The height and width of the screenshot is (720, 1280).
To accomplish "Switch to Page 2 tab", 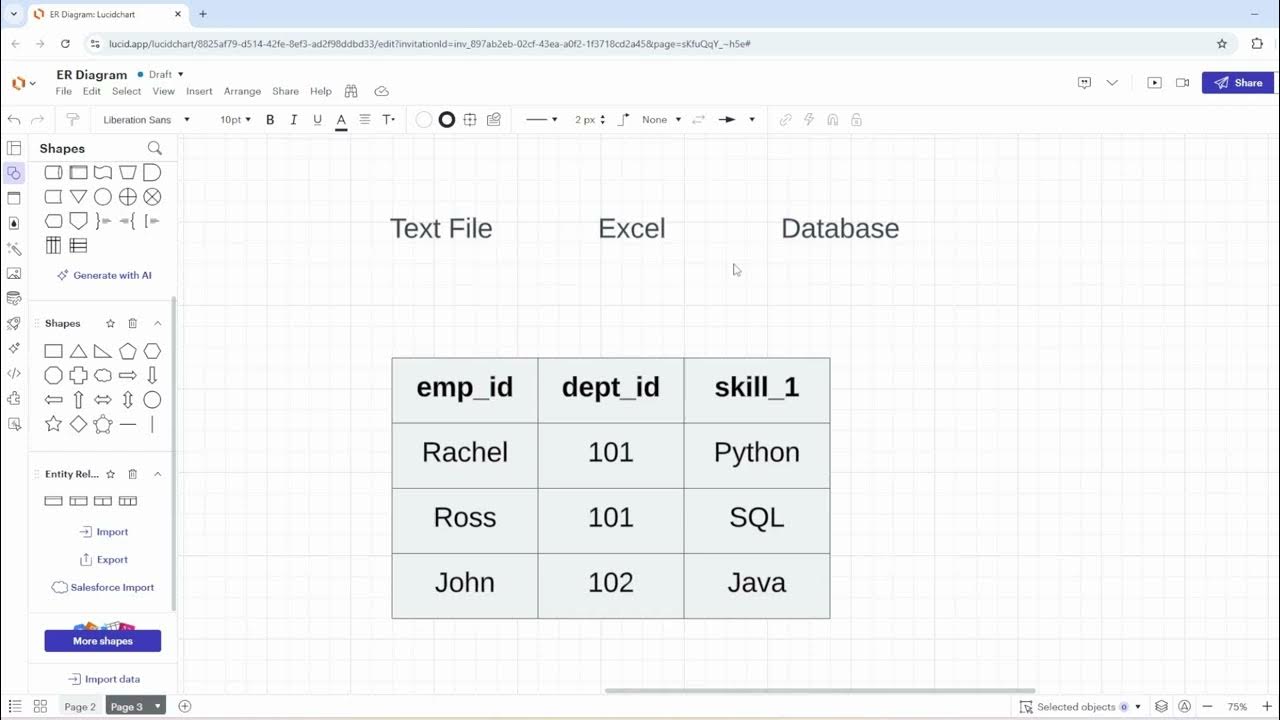I will click(80, 707).
